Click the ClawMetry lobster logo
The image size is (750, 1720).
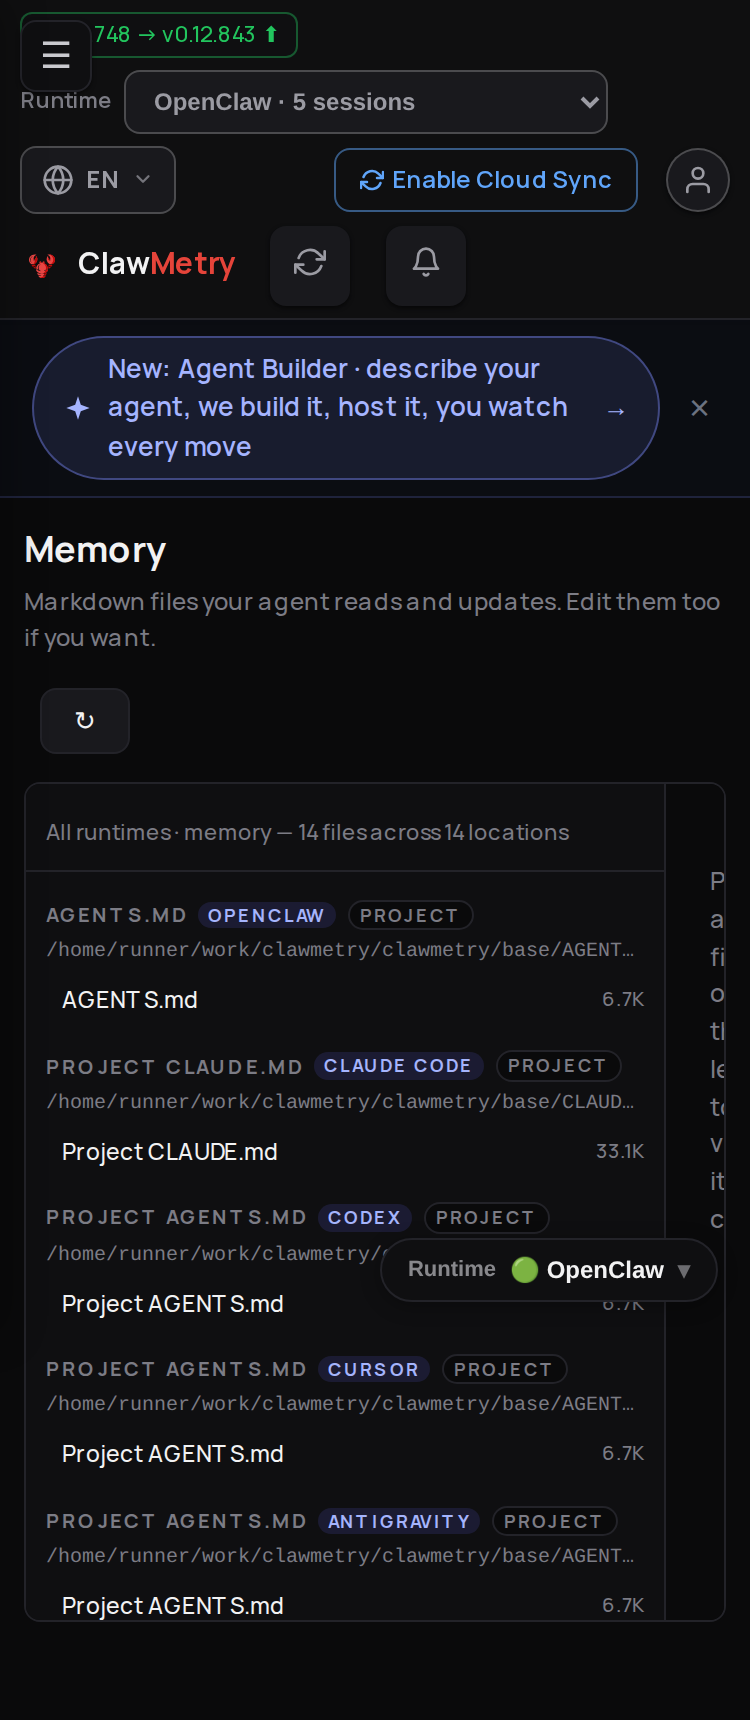(42, 265)
